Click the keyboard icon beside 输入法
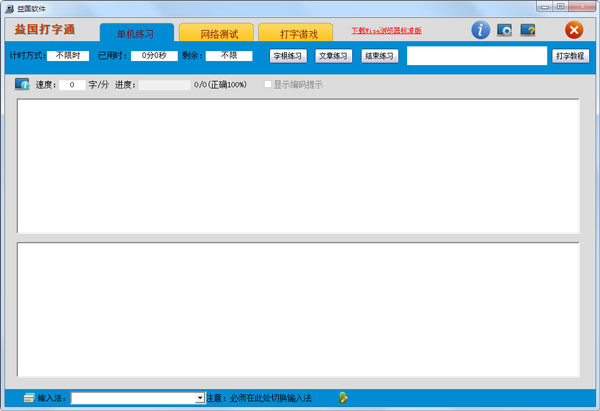Screen dimensions: 600x411 tap(28, 398)
